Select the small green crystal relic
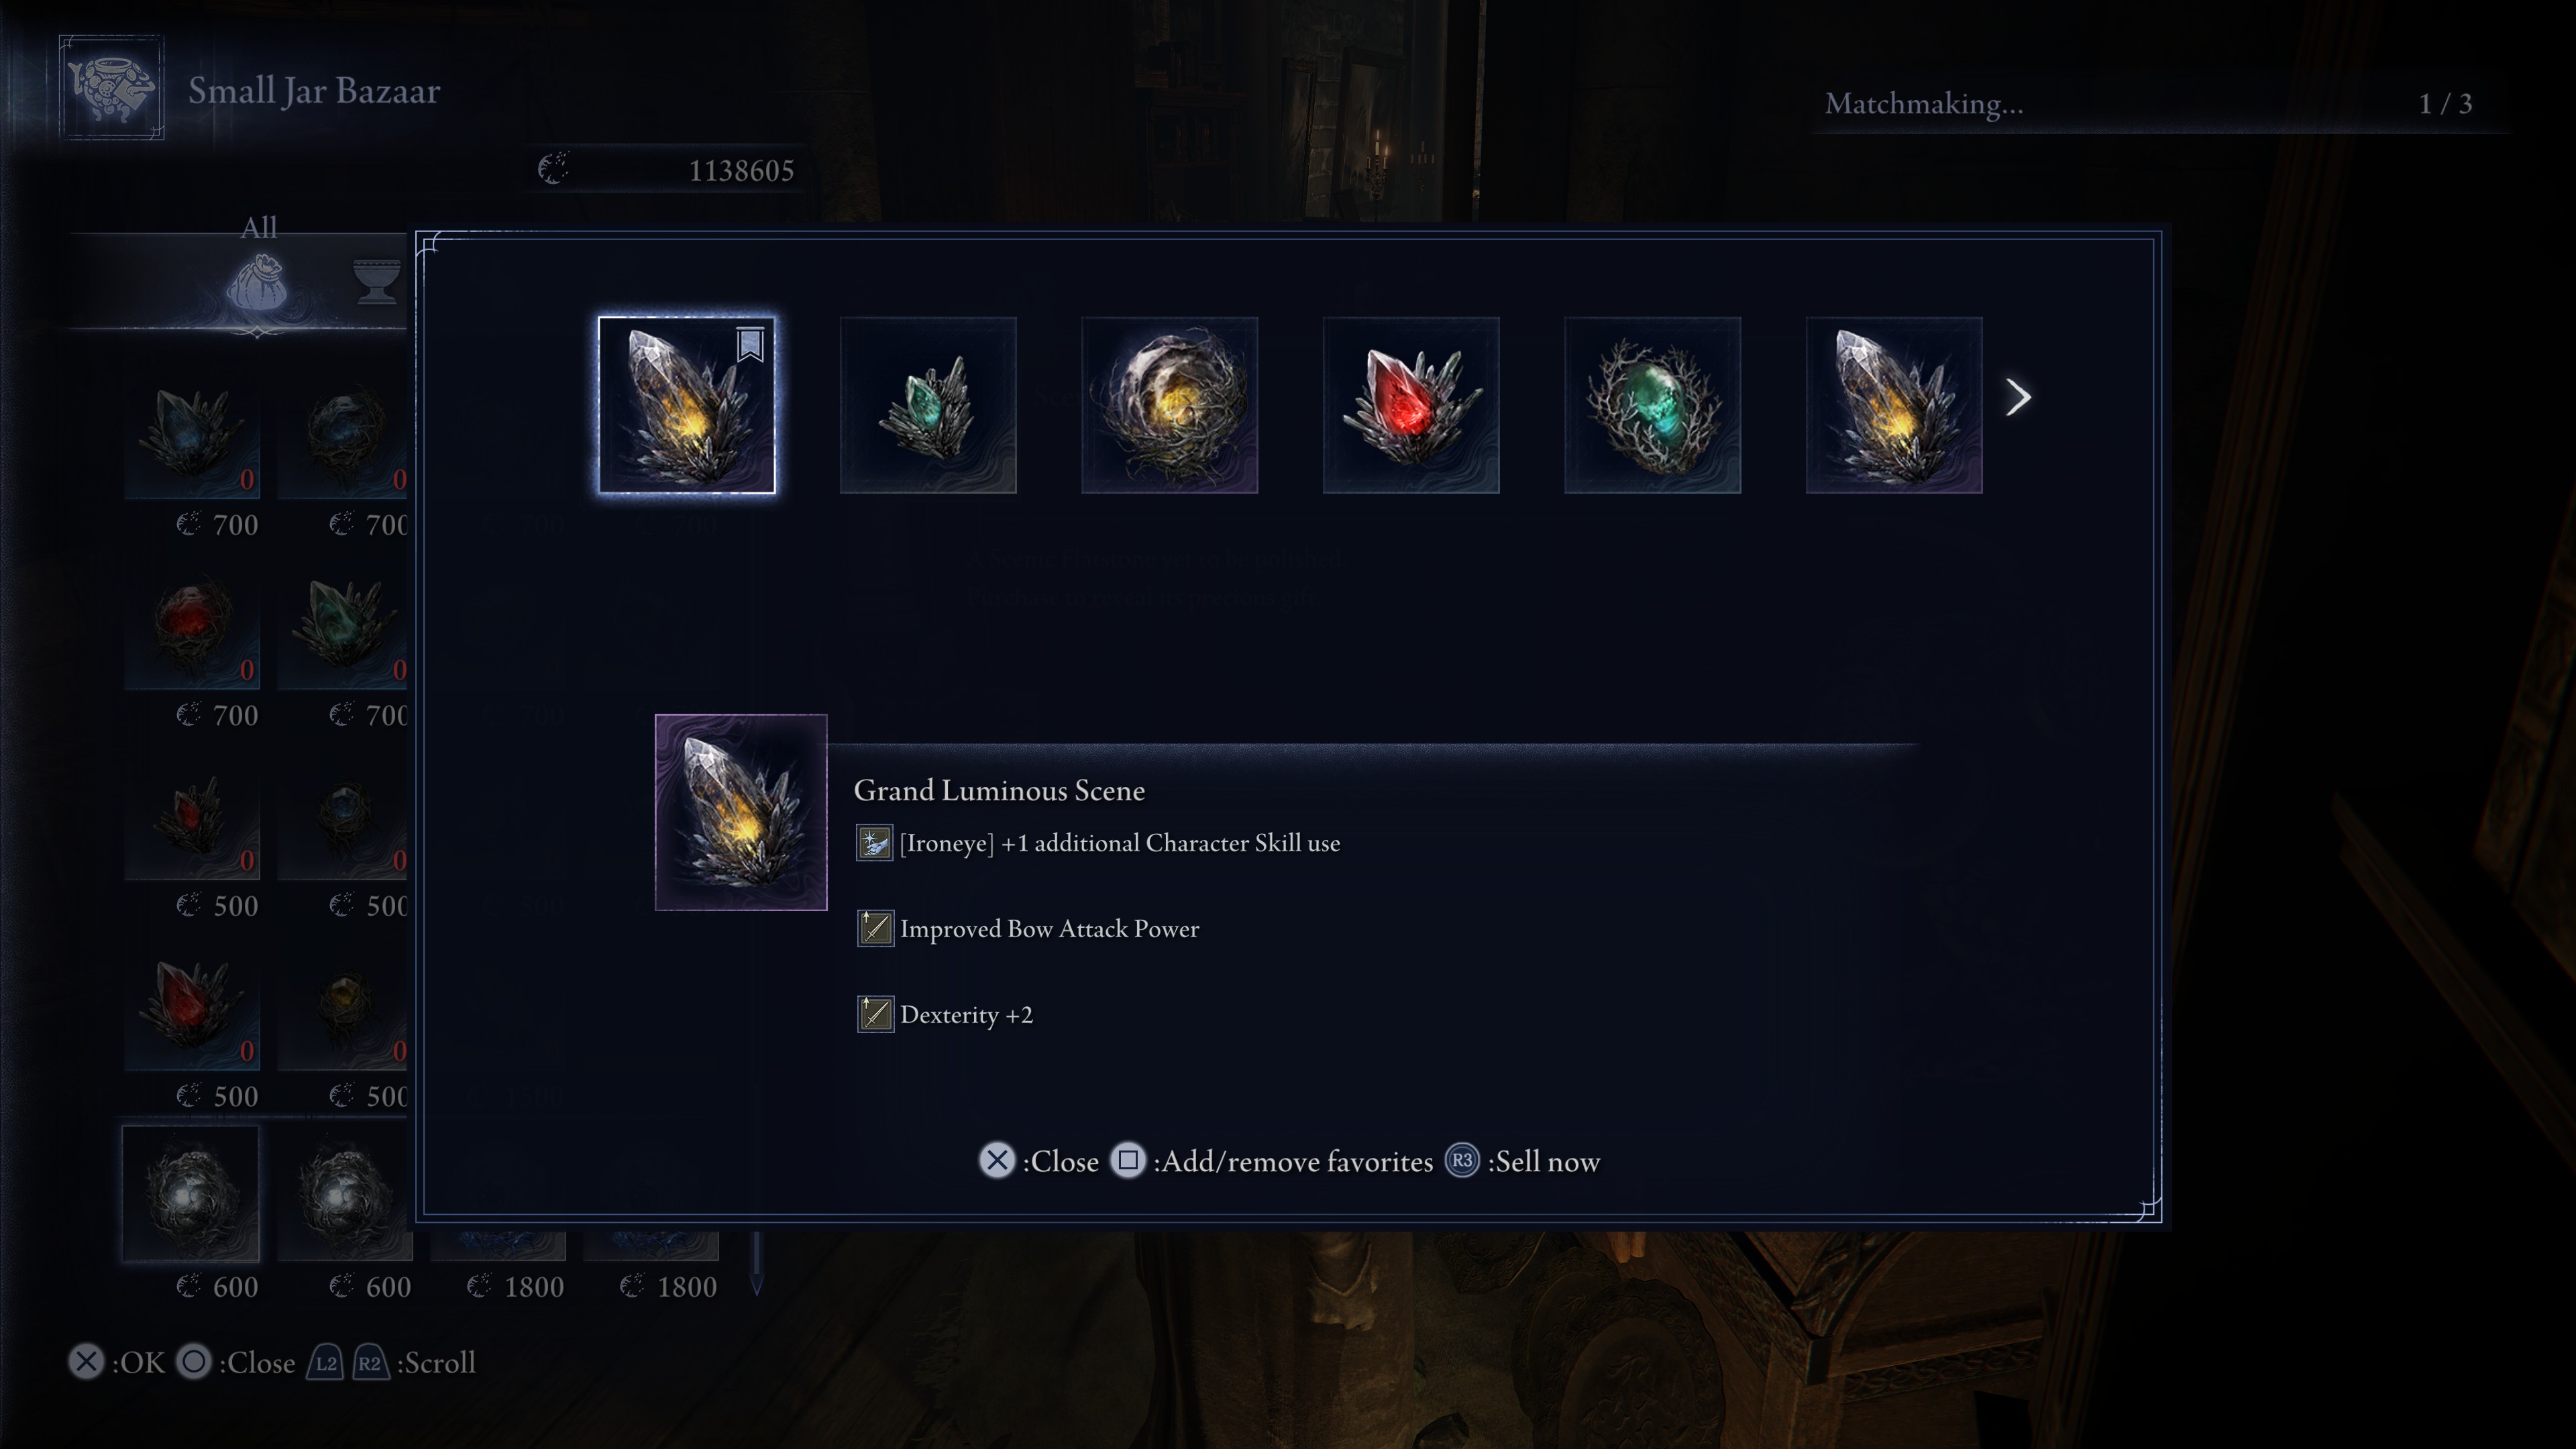 pos(928,405)
